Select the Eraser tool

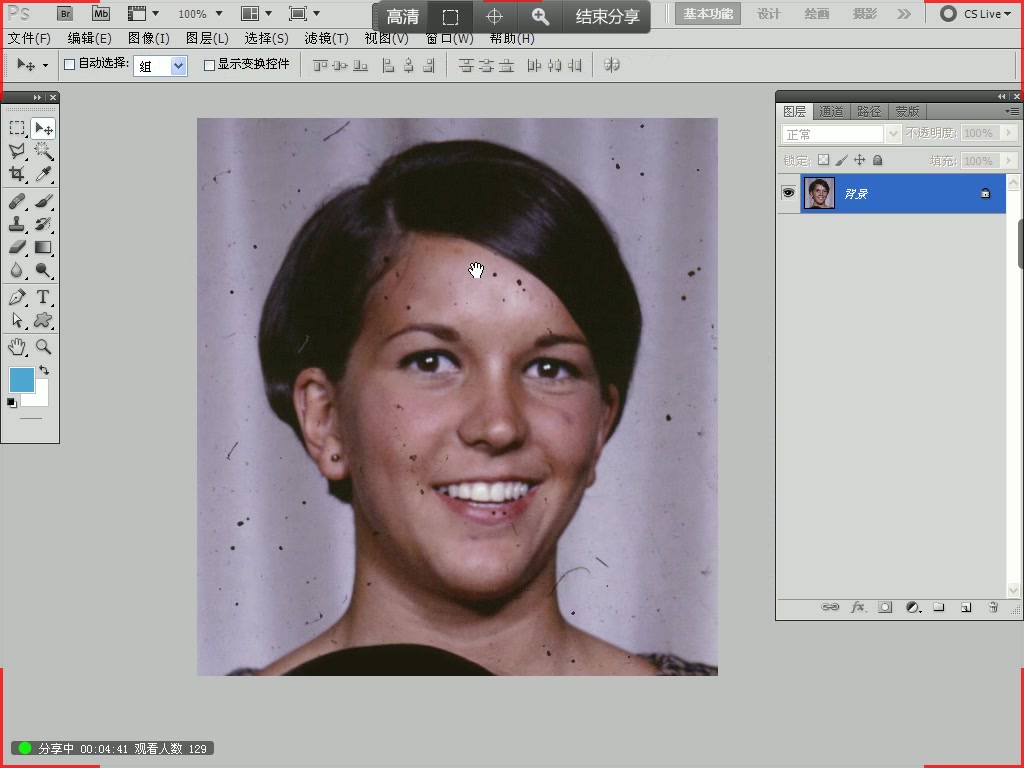pyautogui.click(x=16, y=247)
